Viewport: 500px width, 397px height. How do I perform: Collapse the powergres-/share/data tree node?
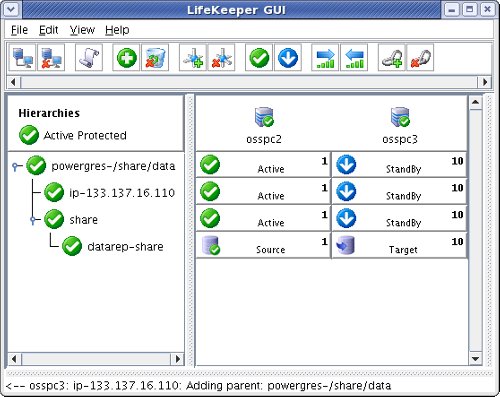click(x=16, y=166)
